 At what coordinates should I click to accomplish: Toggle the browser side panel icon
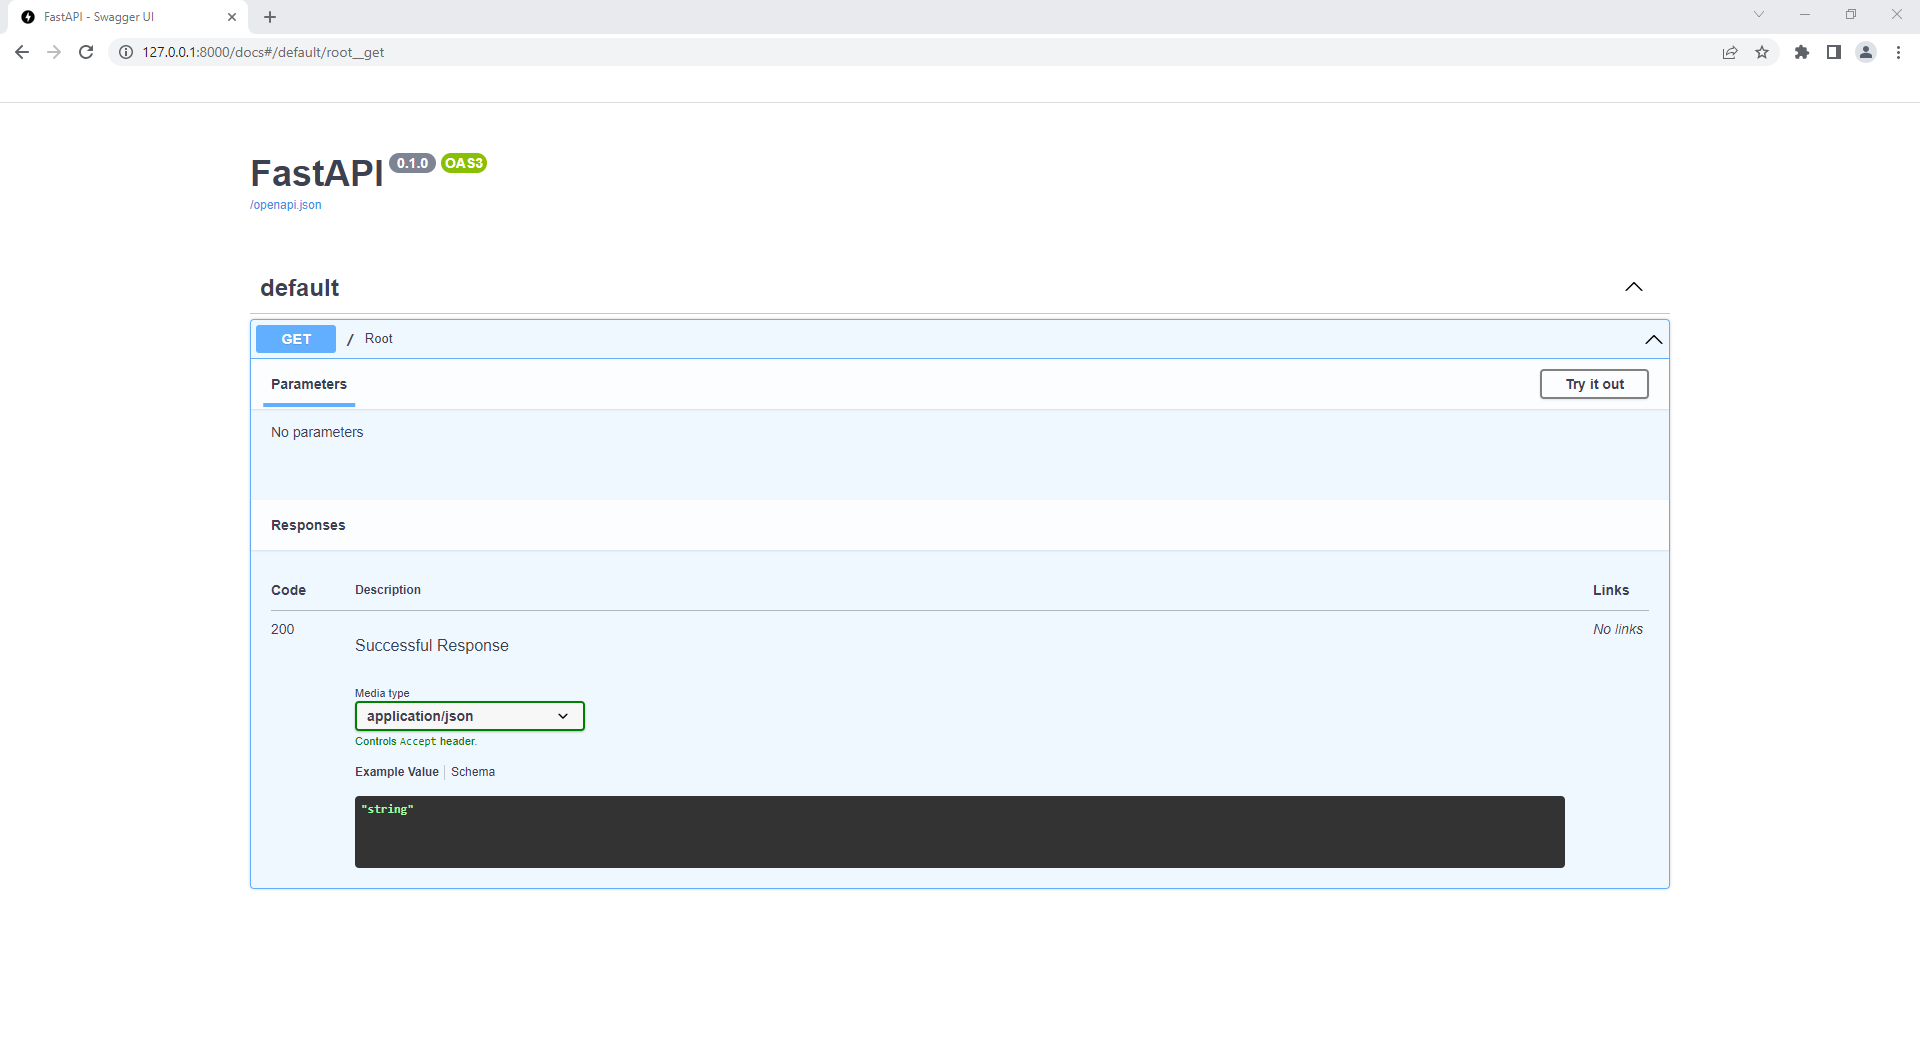coord(1834,52)
